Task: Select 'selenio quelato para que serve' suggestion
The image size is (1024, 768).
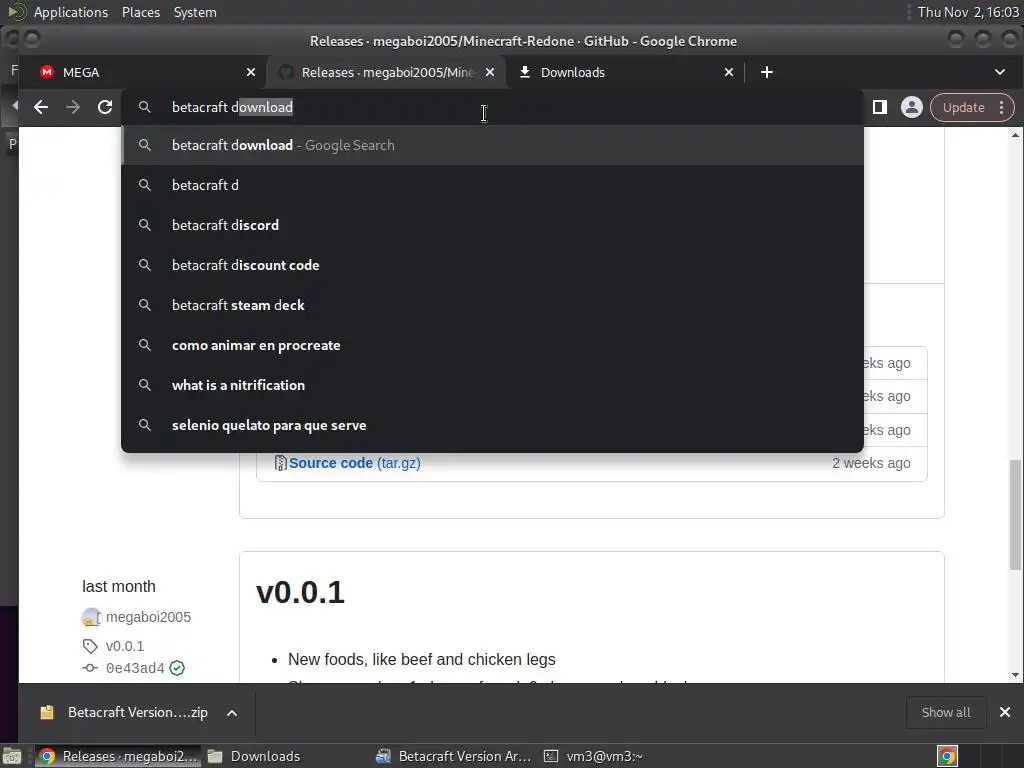Action: coord(492,425)
